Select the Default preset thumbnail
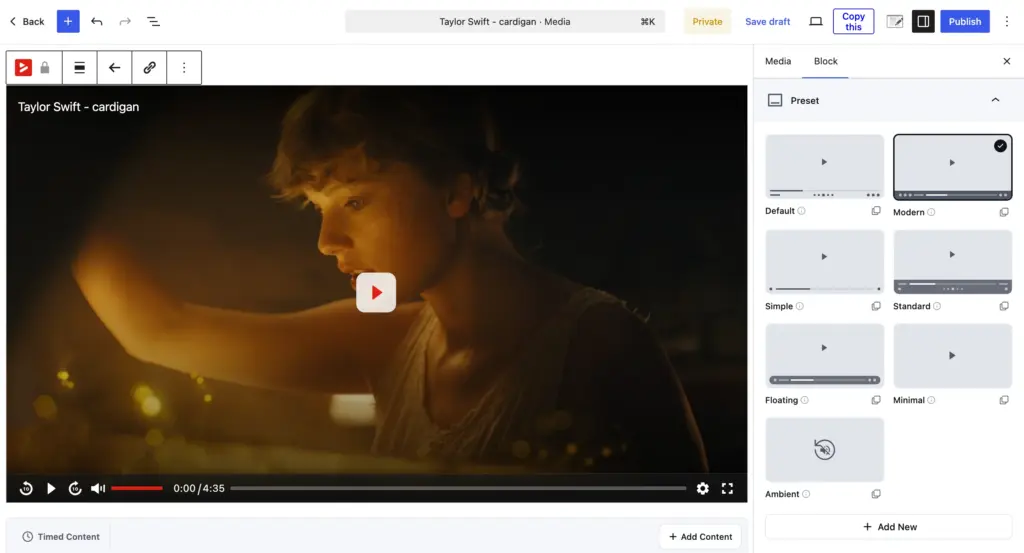 click(824, 166)
